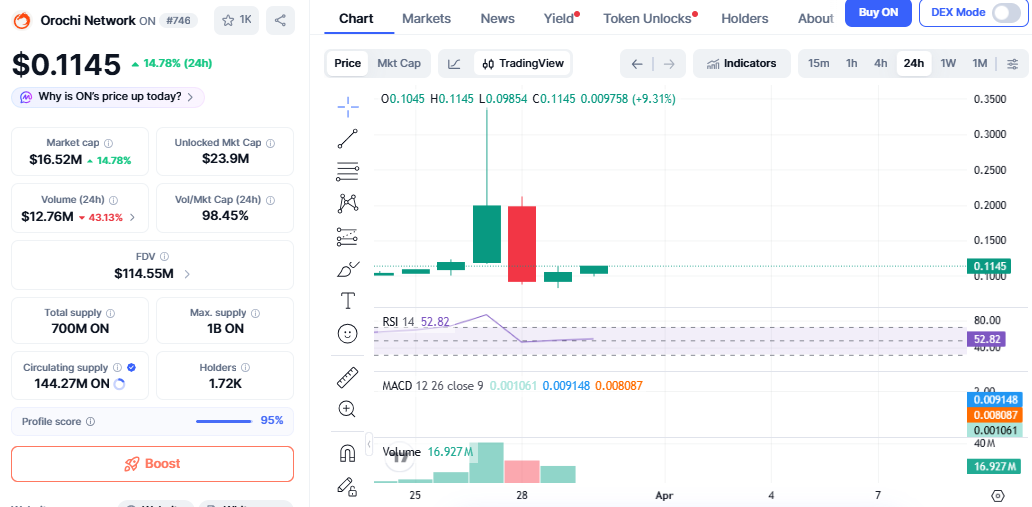Set chart interval to 1h
Viewport: 1032px width, 507px height.
[x=852, y=63]
